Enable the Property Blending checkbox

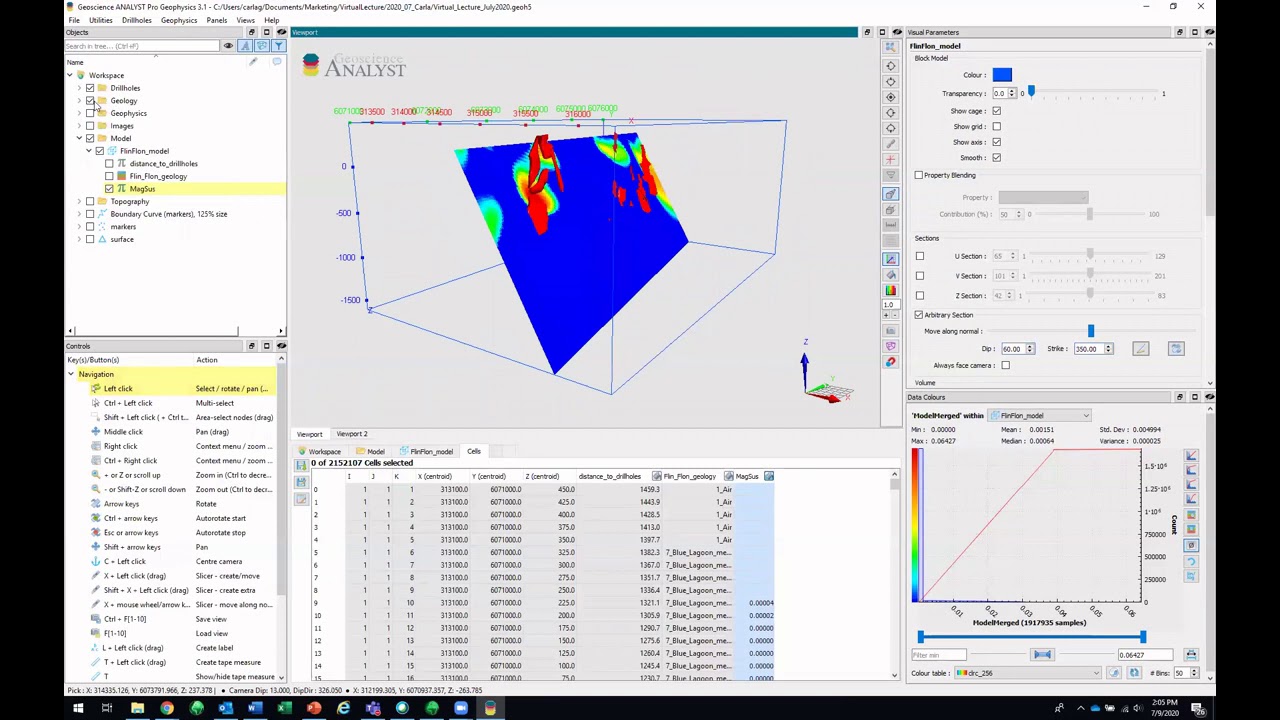[x=919, y=175]
